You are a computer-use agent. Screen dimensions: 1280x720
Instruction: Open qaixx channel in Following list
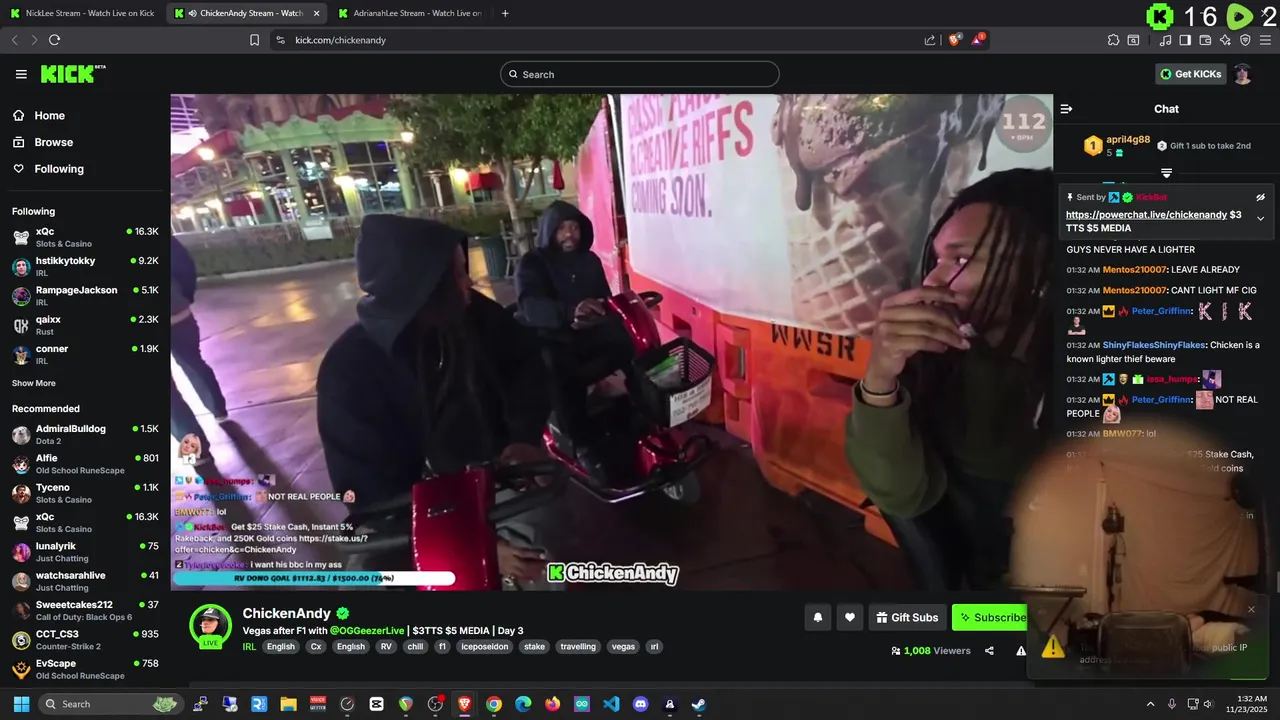coord(85,324)
